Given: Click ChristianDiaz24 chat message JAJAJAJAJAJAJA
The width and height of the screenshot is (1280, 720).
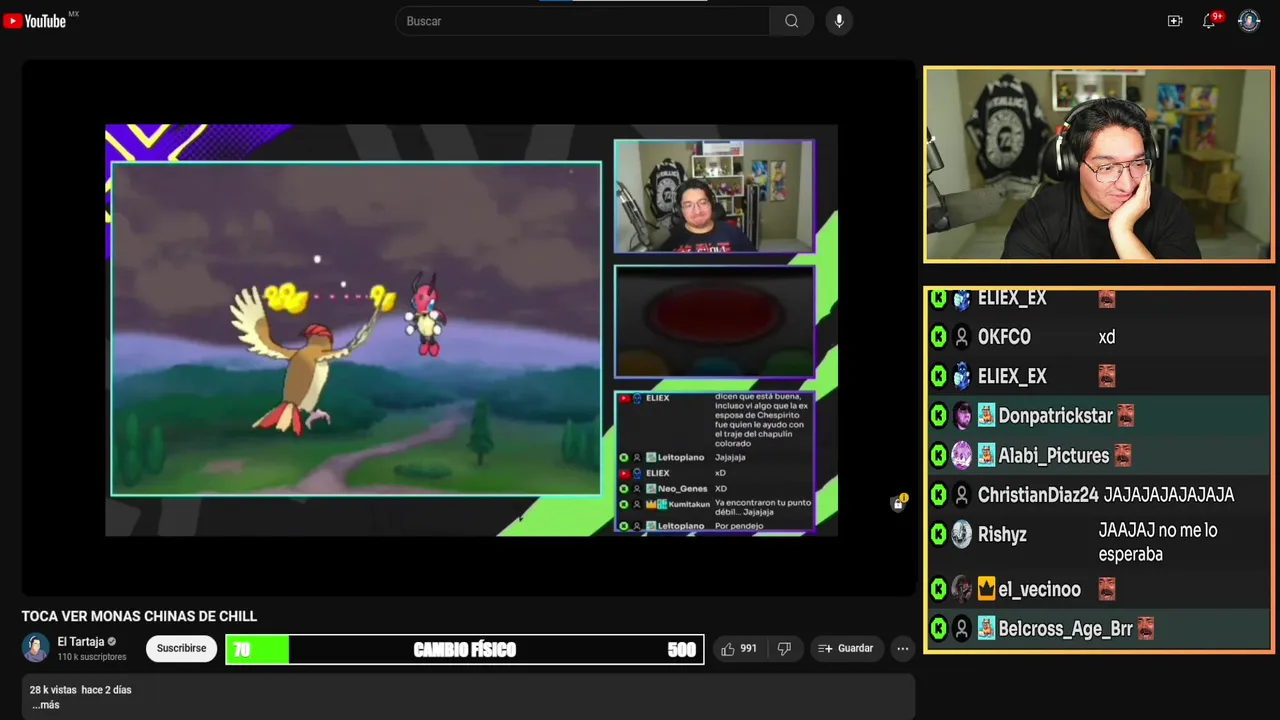Looking at the screenshot, I should (x=1167, y=495).
